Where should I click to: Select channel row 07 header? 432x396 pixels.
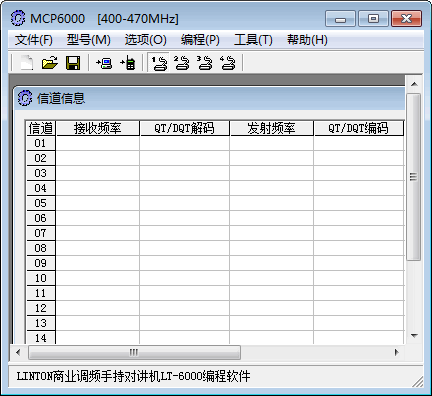(x=41, y=233)
